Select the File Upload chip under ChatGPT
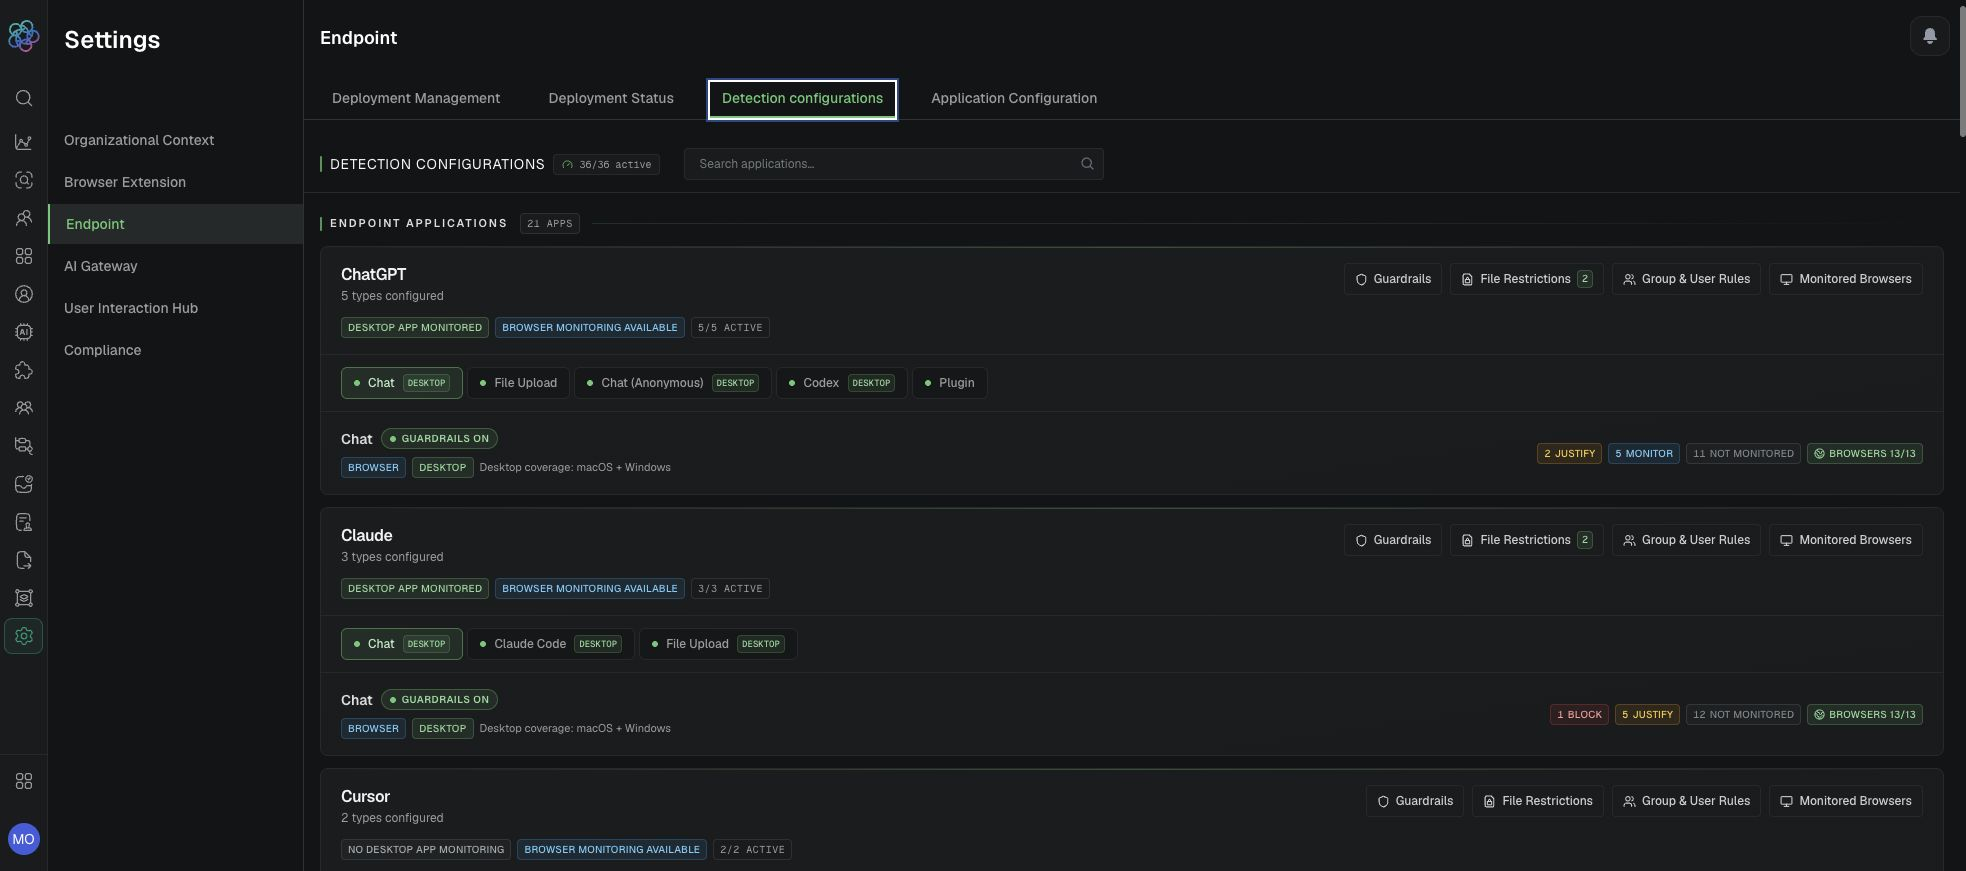Viewport: 1966px width, 871px height. 518,383
